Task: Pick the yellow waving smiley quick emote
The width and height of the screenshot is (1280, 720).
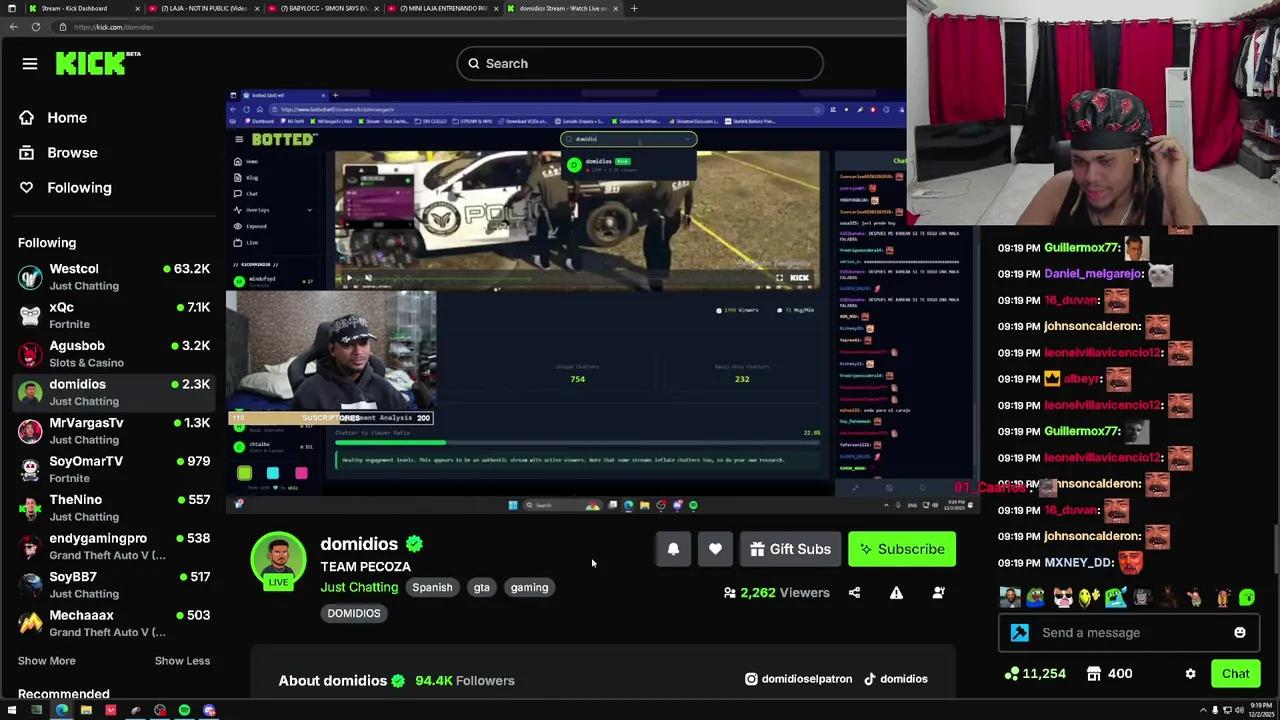Action: [x=1089, y=598]
